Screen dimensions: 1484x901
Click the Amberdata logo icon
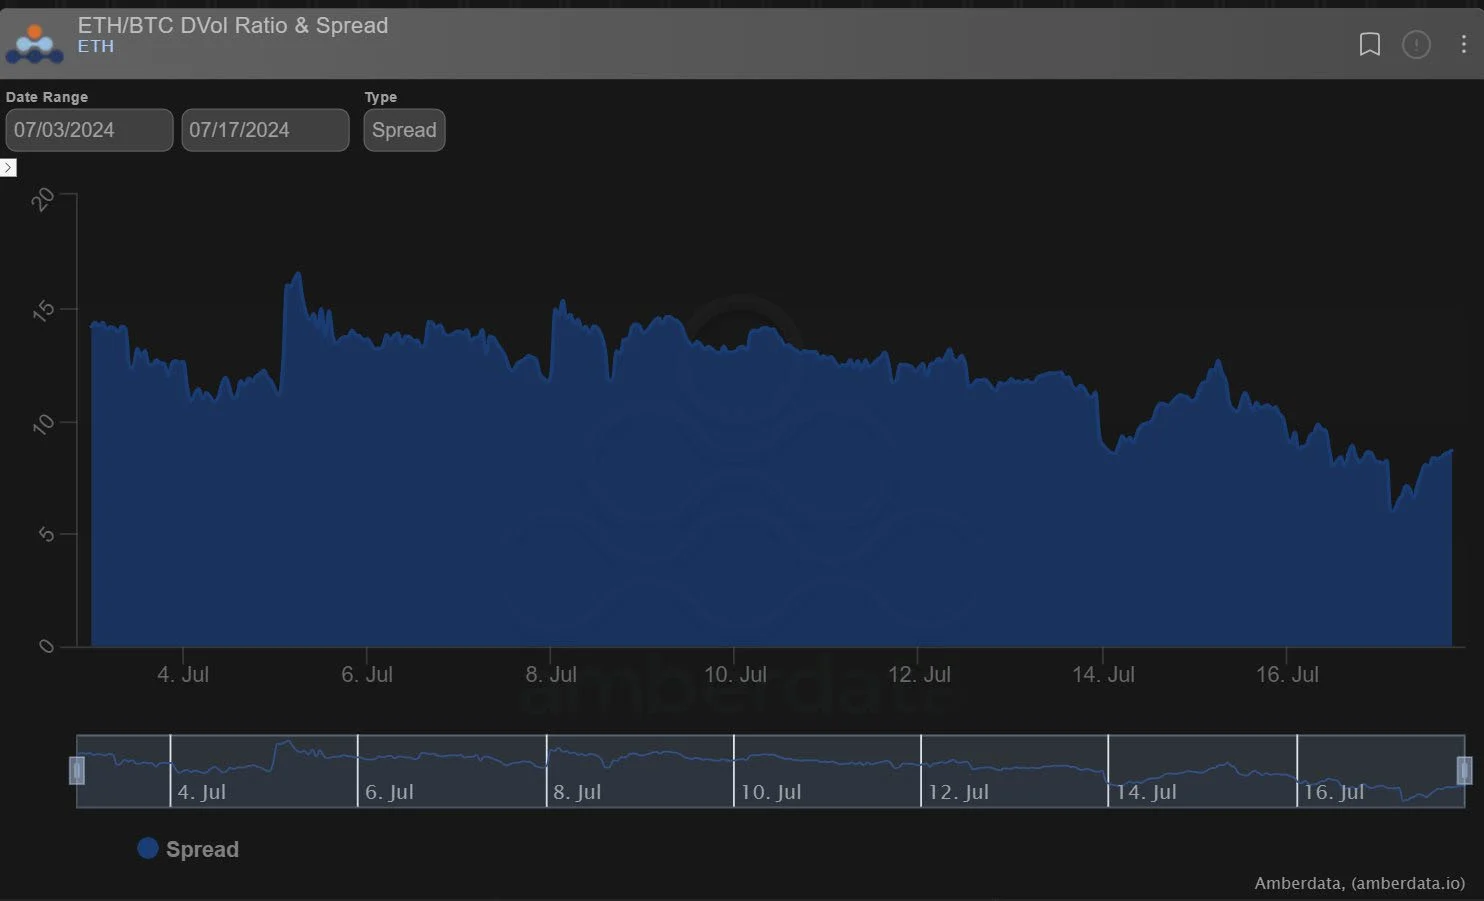tap(34, 44)
